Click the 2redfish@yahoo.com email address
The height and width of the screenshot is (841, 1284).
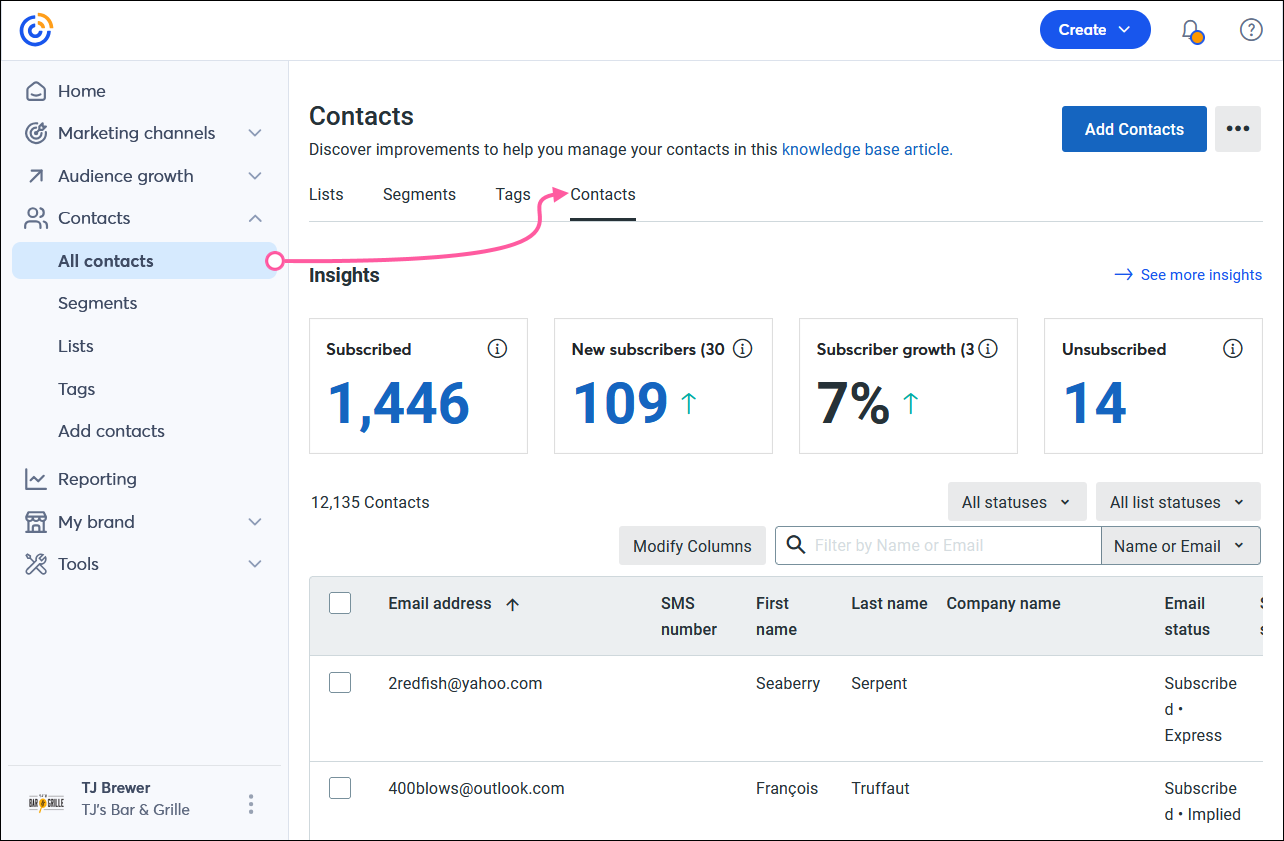tap(465, 684)
